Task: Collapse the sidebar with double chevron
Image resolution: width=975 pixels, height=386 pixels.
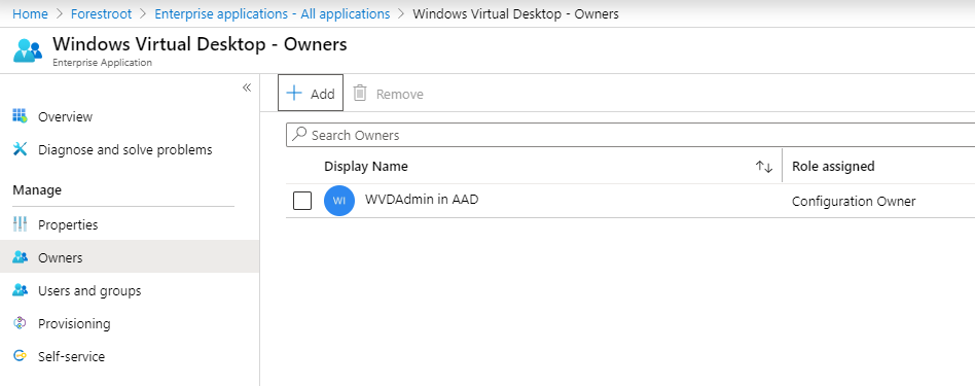Action: click(x=246, y=87)
